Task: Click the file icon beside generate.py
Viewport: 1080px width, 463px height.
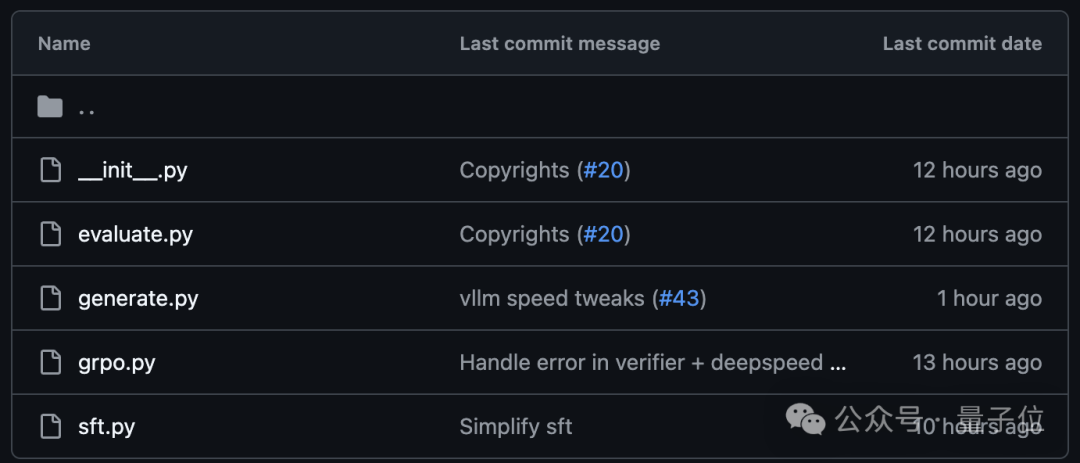Action: point(50,298)
